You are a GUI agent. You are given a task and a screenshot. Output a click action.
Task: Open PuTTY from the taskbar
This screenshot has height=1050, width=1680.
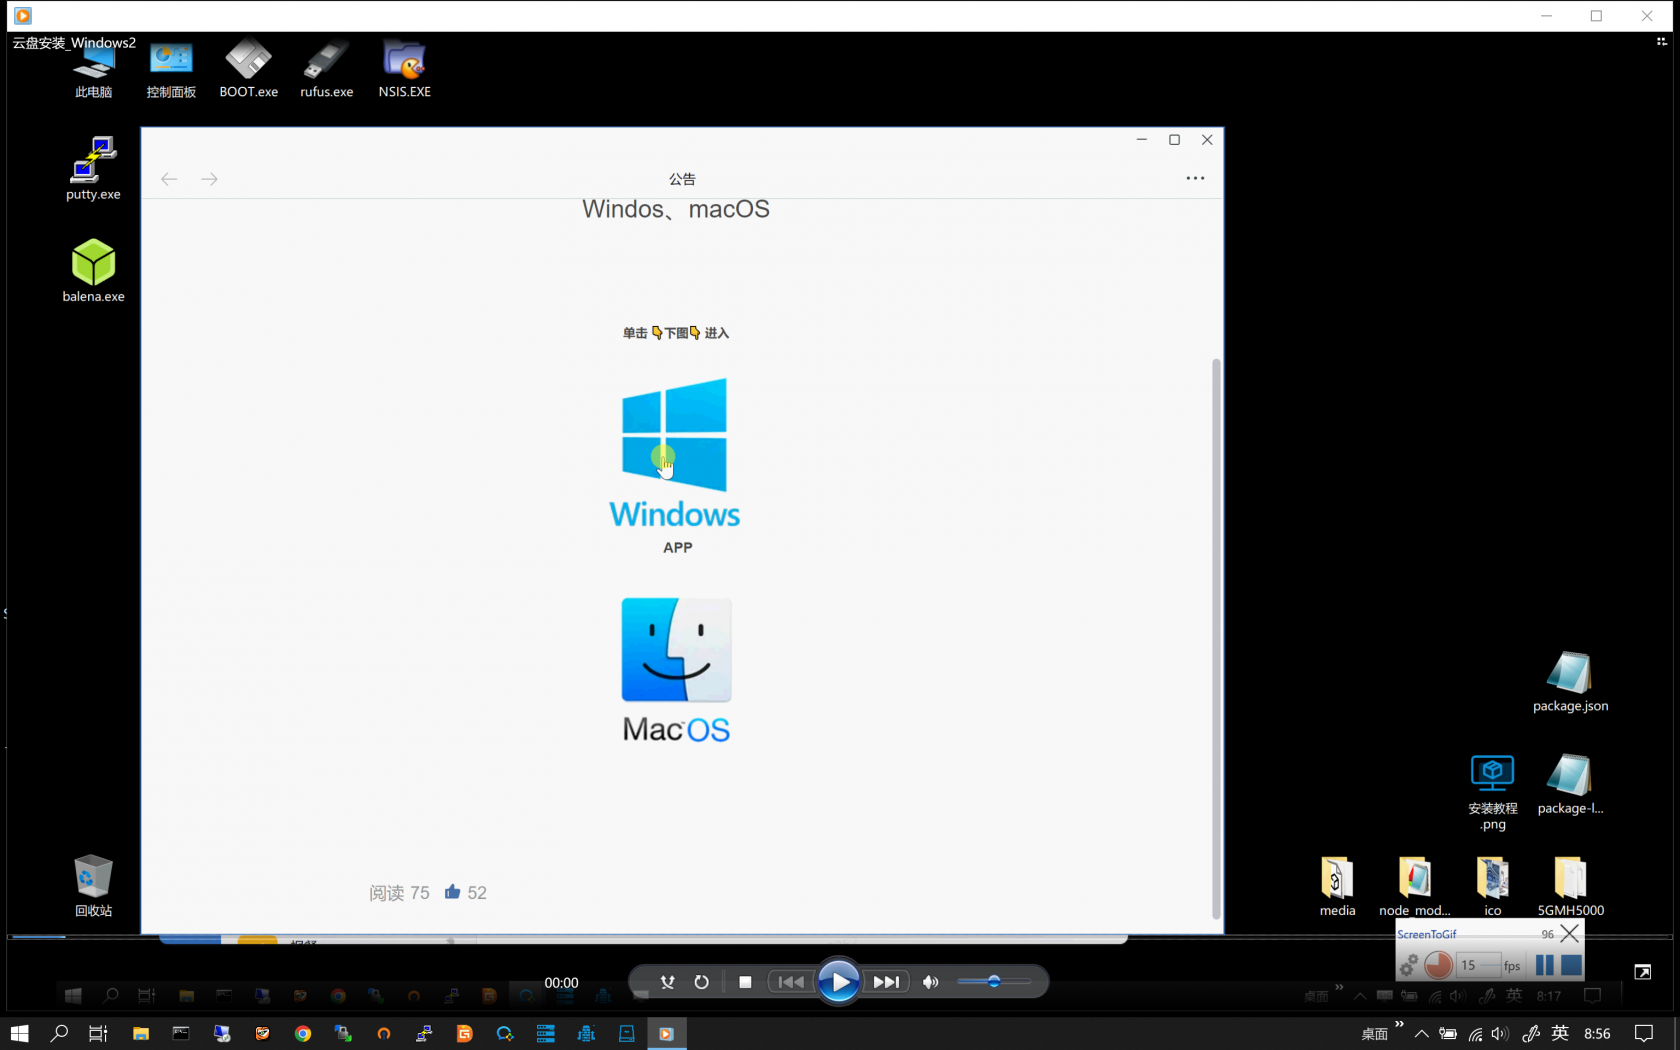(x=424, y=1034)
